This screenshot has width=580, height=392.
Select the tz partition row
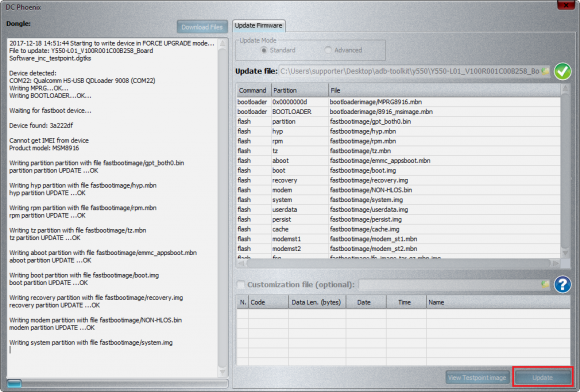click(398, 151)
